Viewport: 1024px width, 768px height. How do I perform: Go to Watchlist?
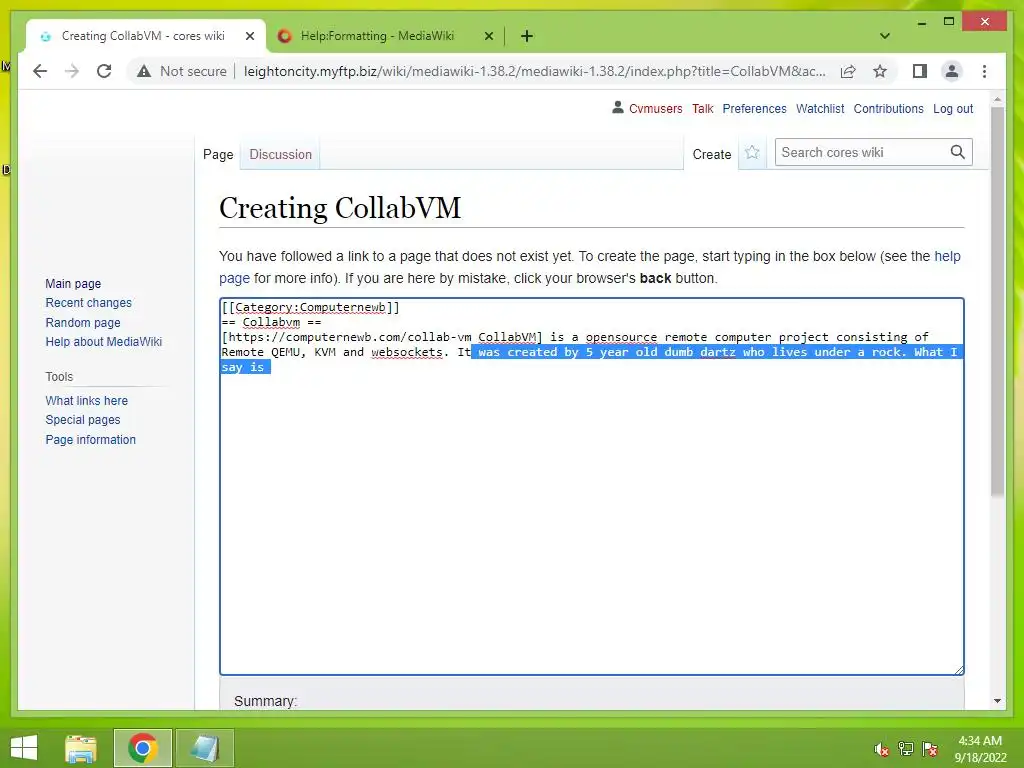click(820, 108)
